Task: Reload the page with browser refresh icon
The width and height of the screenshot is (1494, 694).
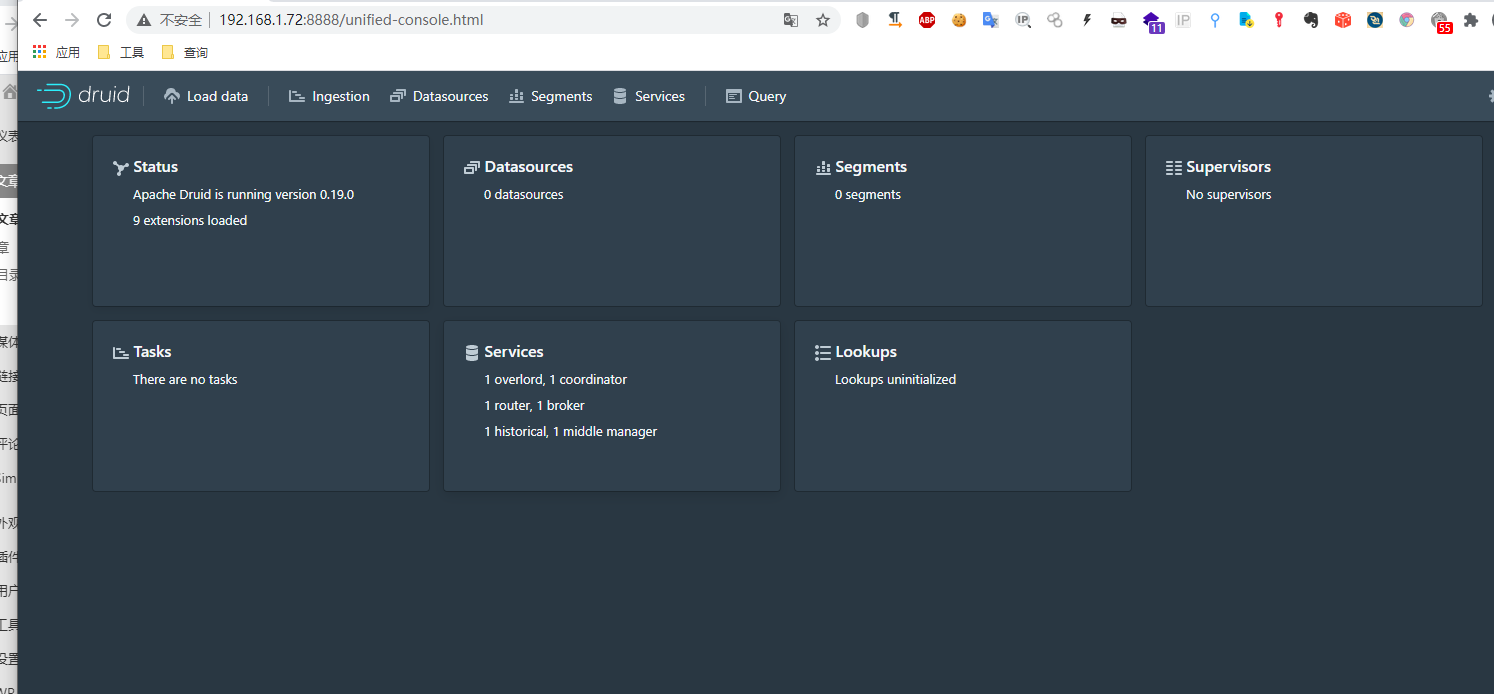Action: tap(104, 20)
